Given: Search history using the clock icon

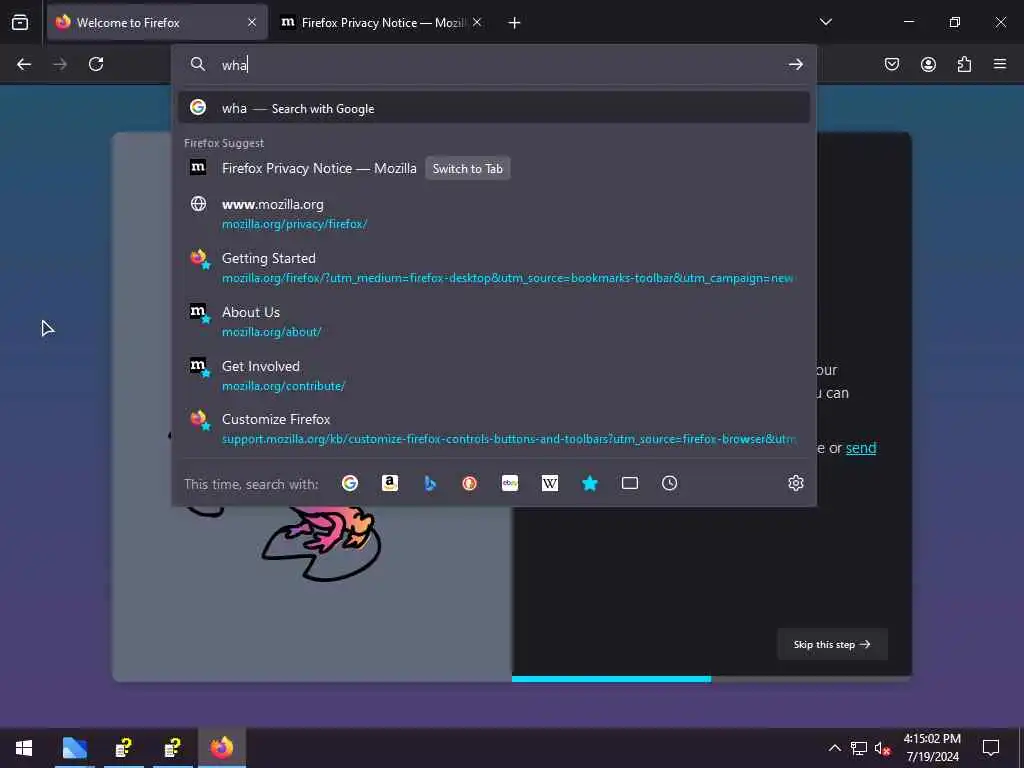Looking at the screenshot, I should 669,483.
